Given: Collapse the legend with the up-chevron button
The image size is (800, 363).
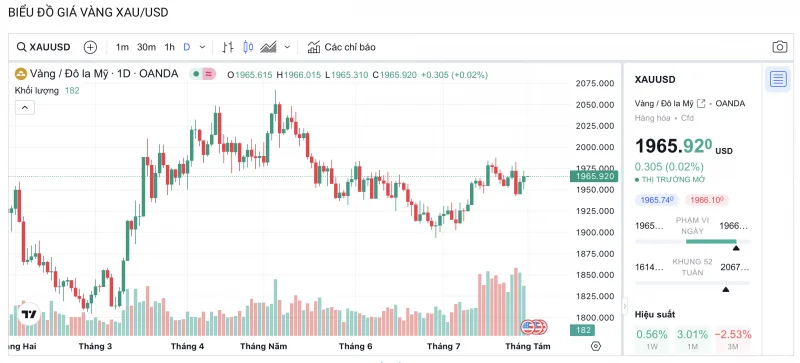Looking at the screenshot, I should [x=25, y=107].
